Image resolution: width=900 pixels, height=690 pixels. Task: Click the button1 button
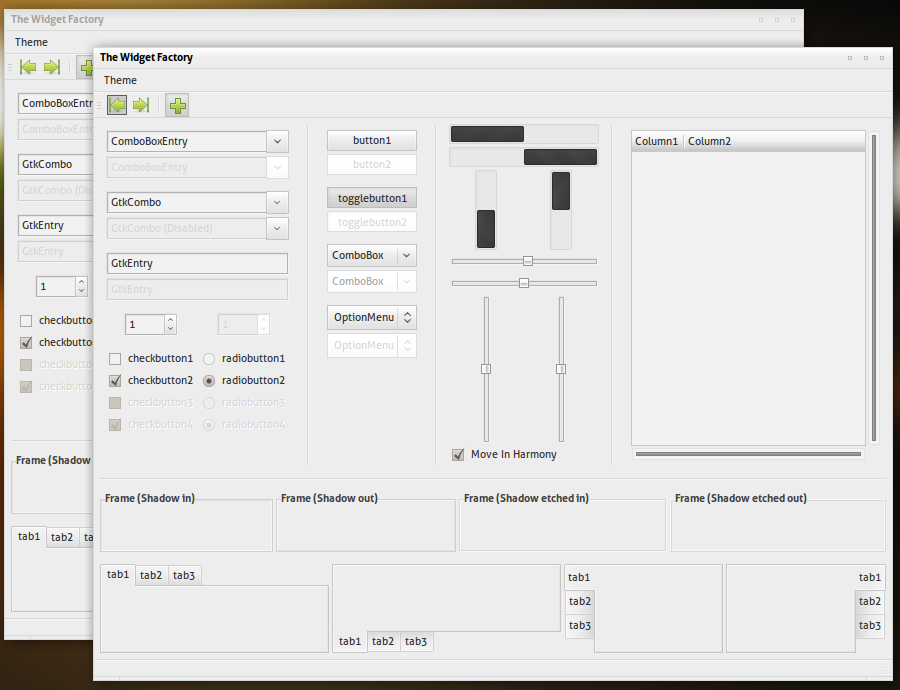tap(372, 141)
